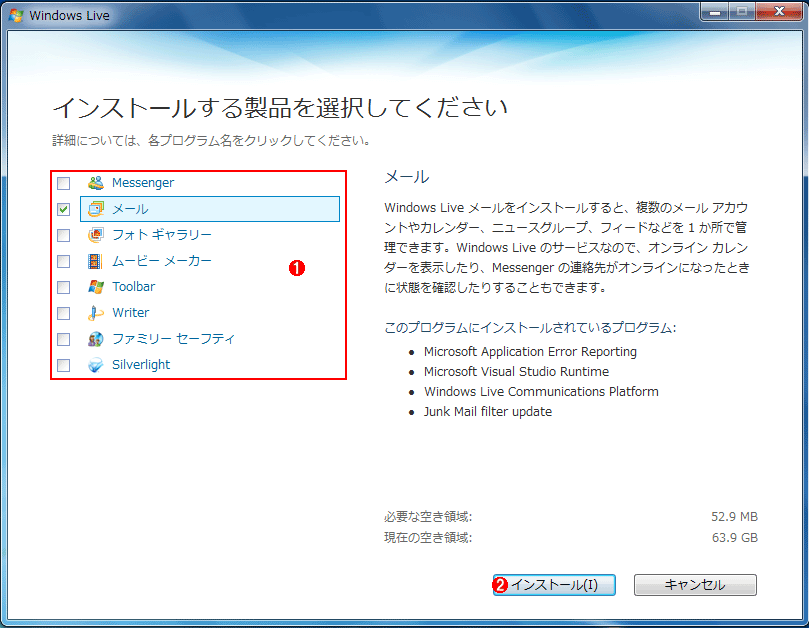View ムービー メーカー details
Screen dimensions: 809x628
coord(162,261)
